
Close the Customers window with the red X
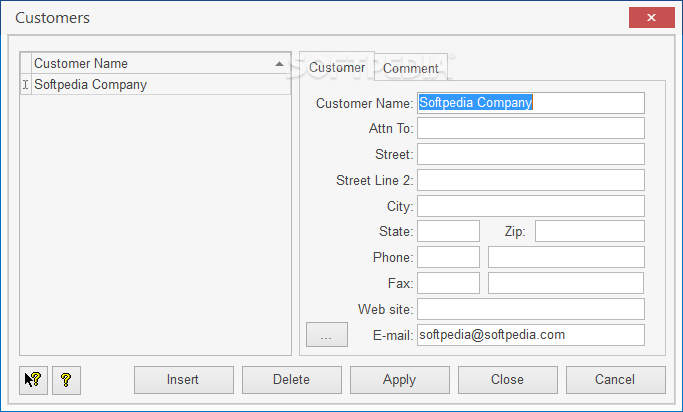652,17
